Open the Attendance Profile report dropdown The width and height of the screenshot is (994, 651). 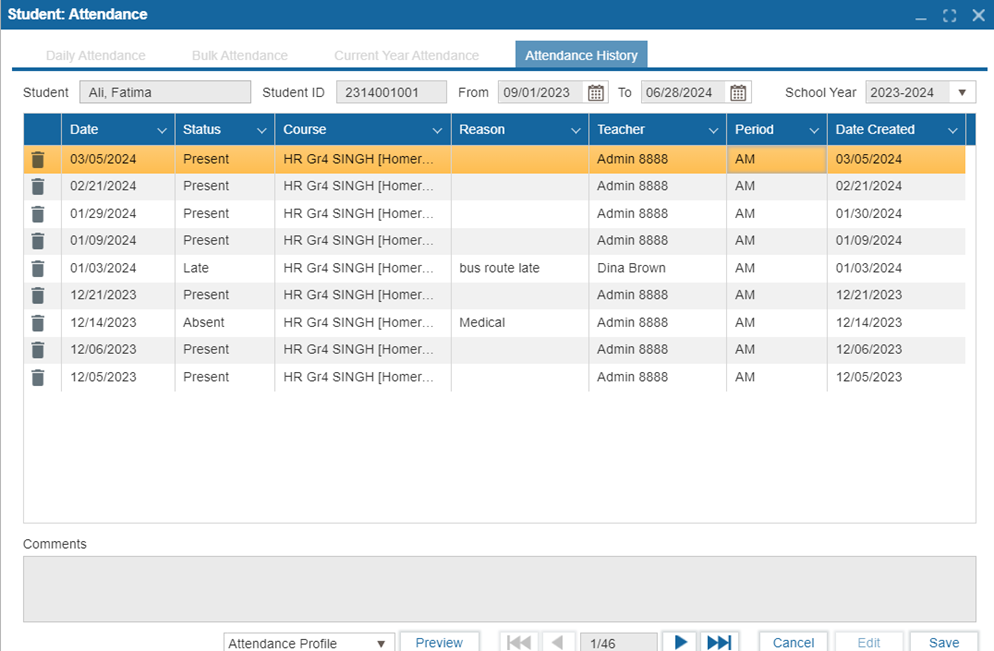point(380,643)
